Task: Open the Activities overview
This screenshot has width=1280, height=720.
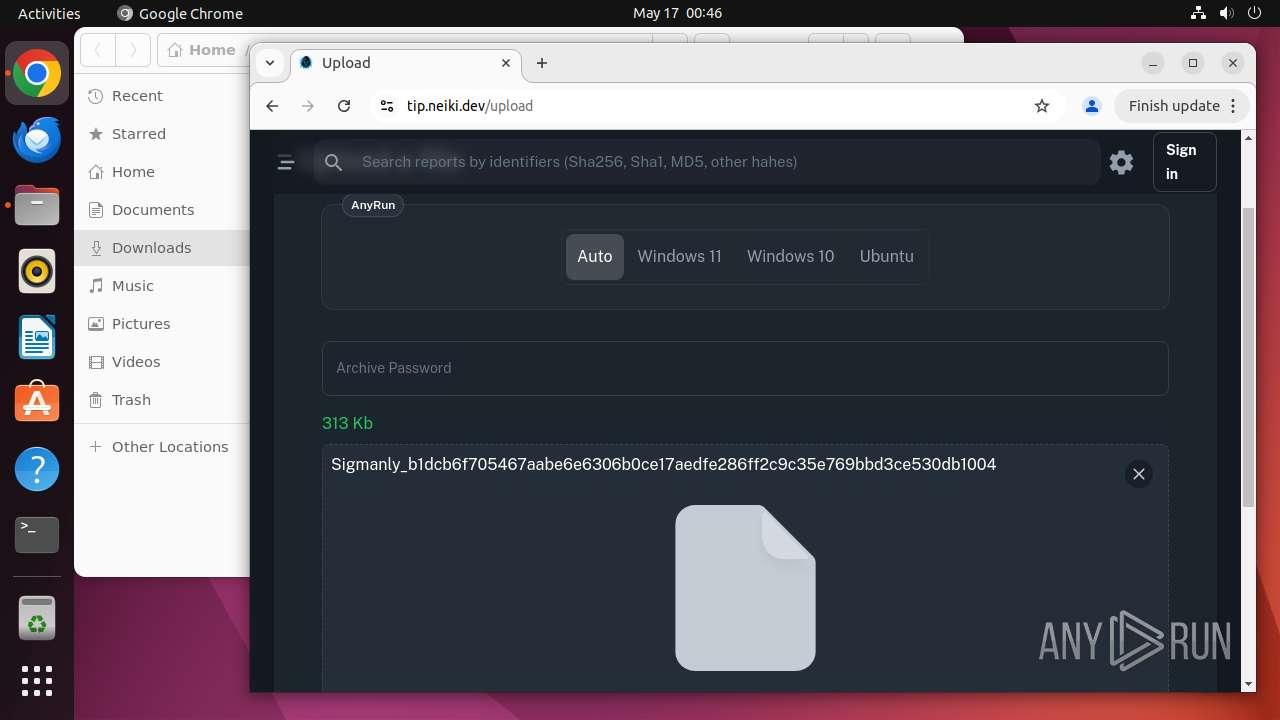Action: pos(49,13)
